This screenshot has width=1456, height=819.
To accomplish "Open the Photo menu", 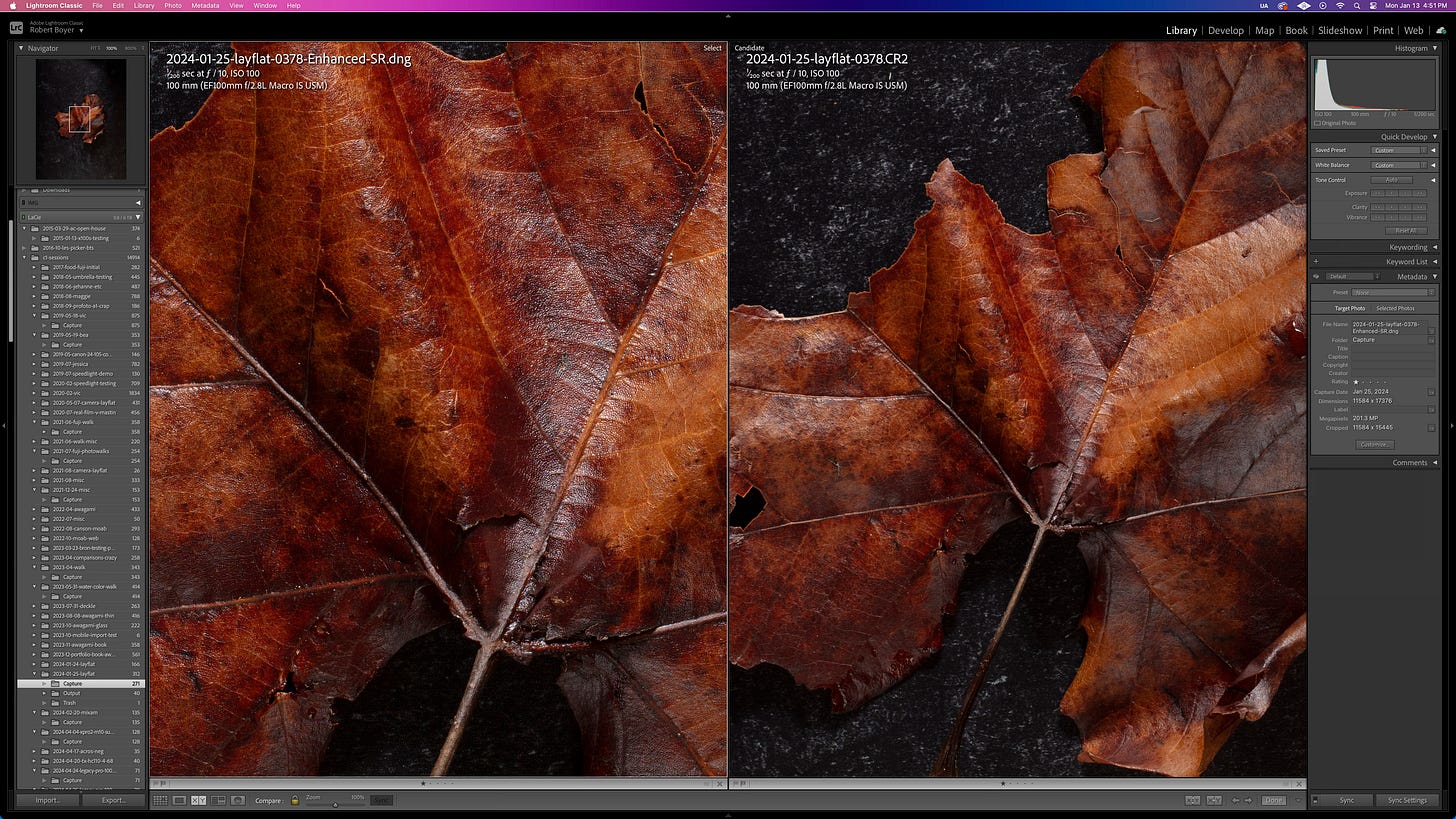I will tap(172, 5).
